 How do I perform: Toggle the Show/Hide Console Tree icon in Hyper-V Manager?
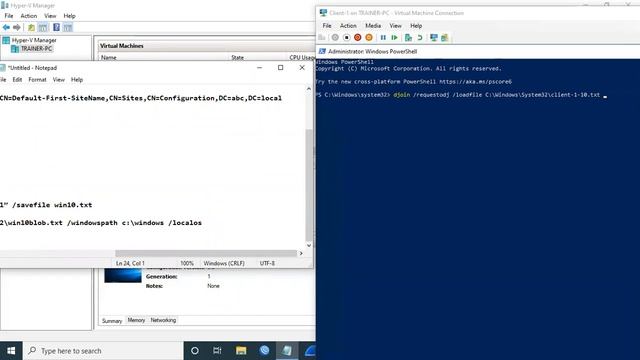[x=43, y=27]
